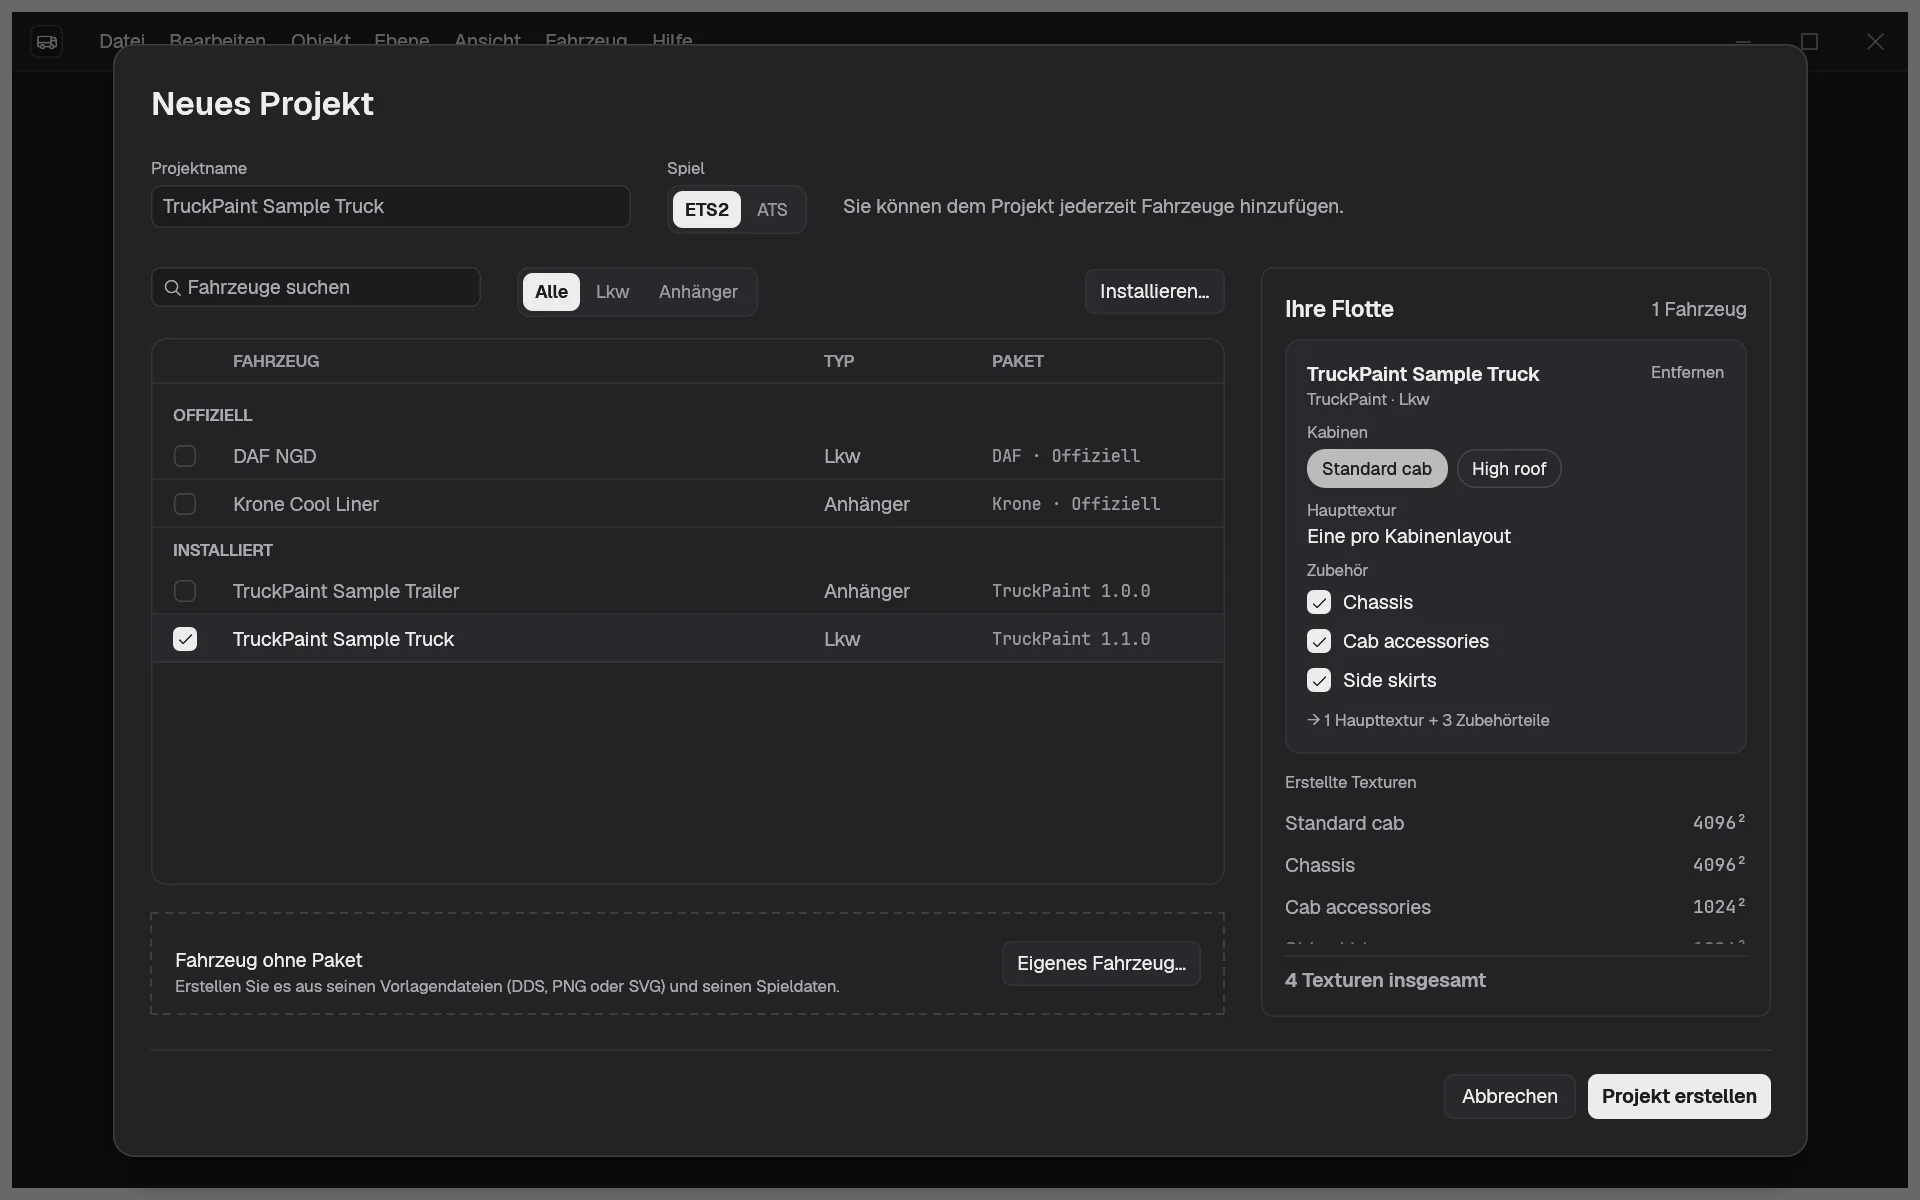Tick the Krone Cool Liner checkbox
The width and height of the screenshot is (1920, 1200).
[185, 504]
